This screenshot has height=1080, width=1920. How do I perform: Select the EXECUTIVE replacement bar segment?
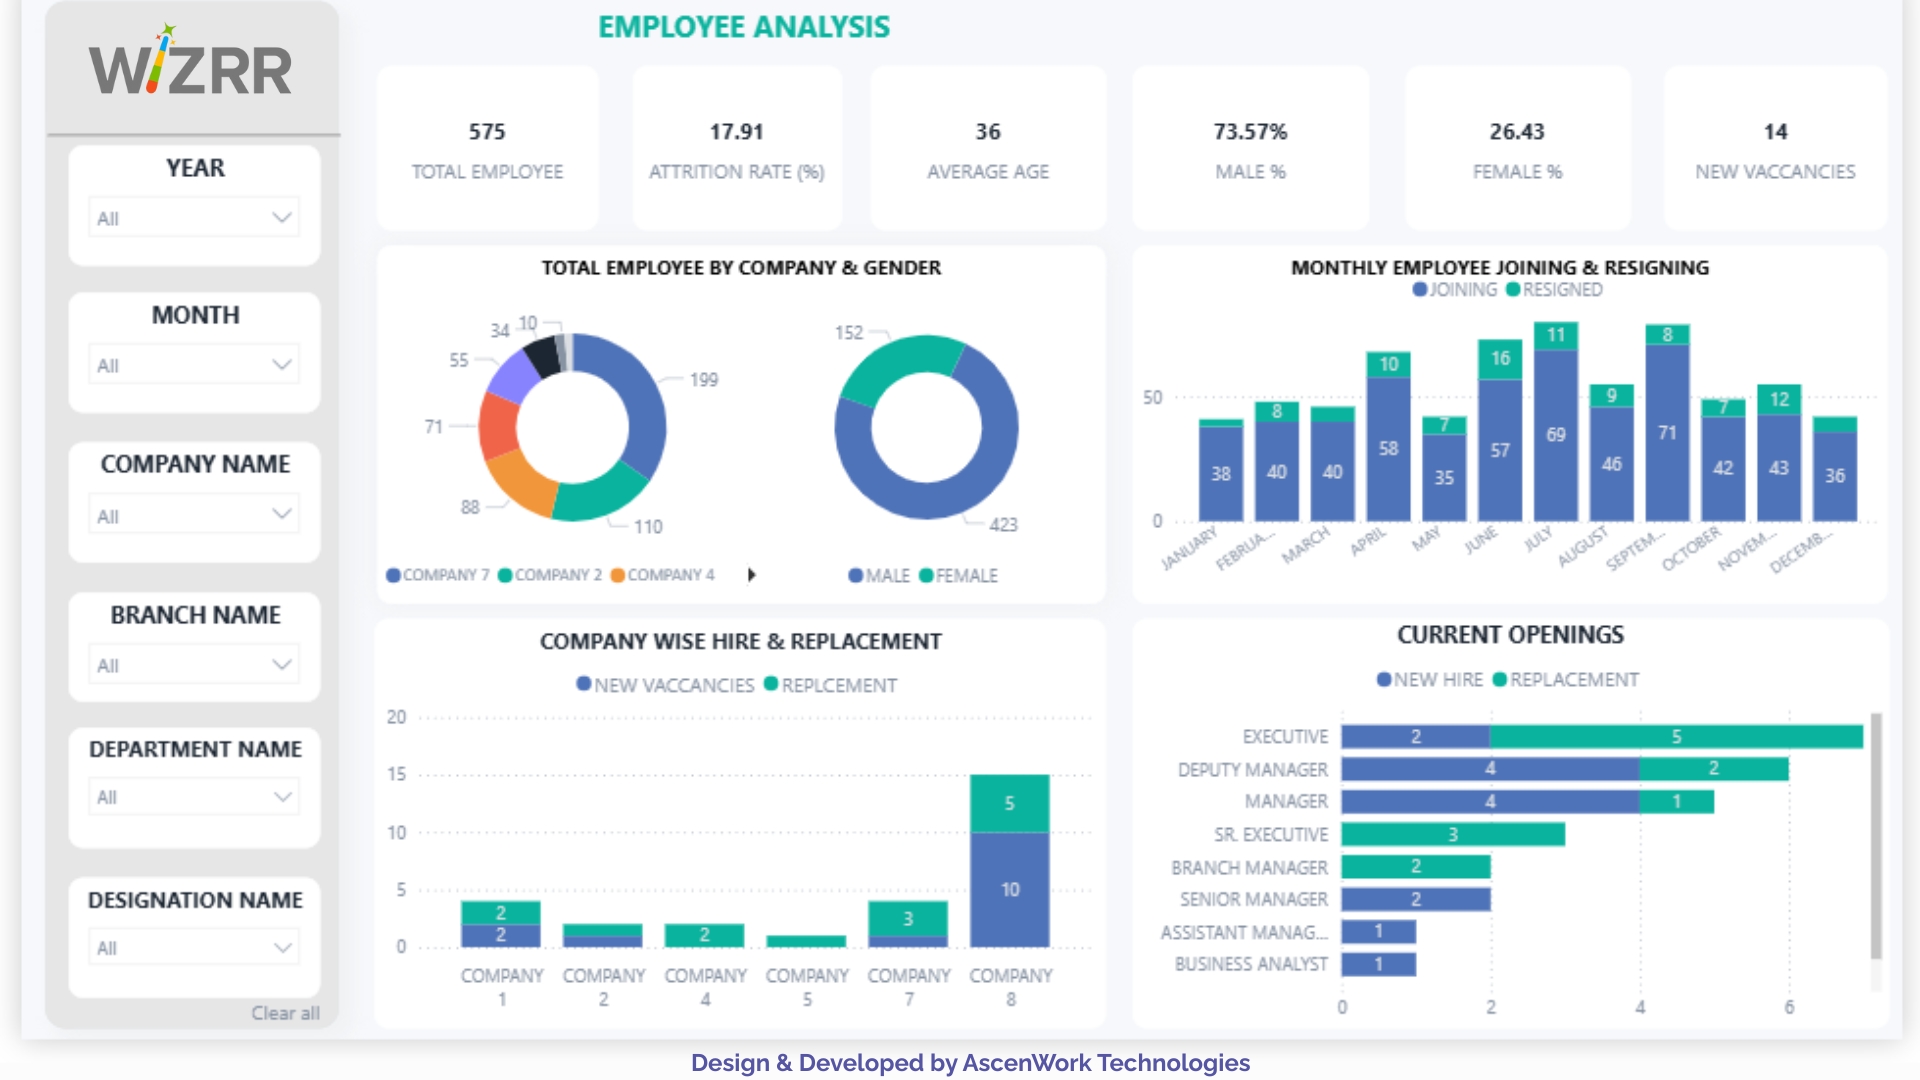point(1676,737)
